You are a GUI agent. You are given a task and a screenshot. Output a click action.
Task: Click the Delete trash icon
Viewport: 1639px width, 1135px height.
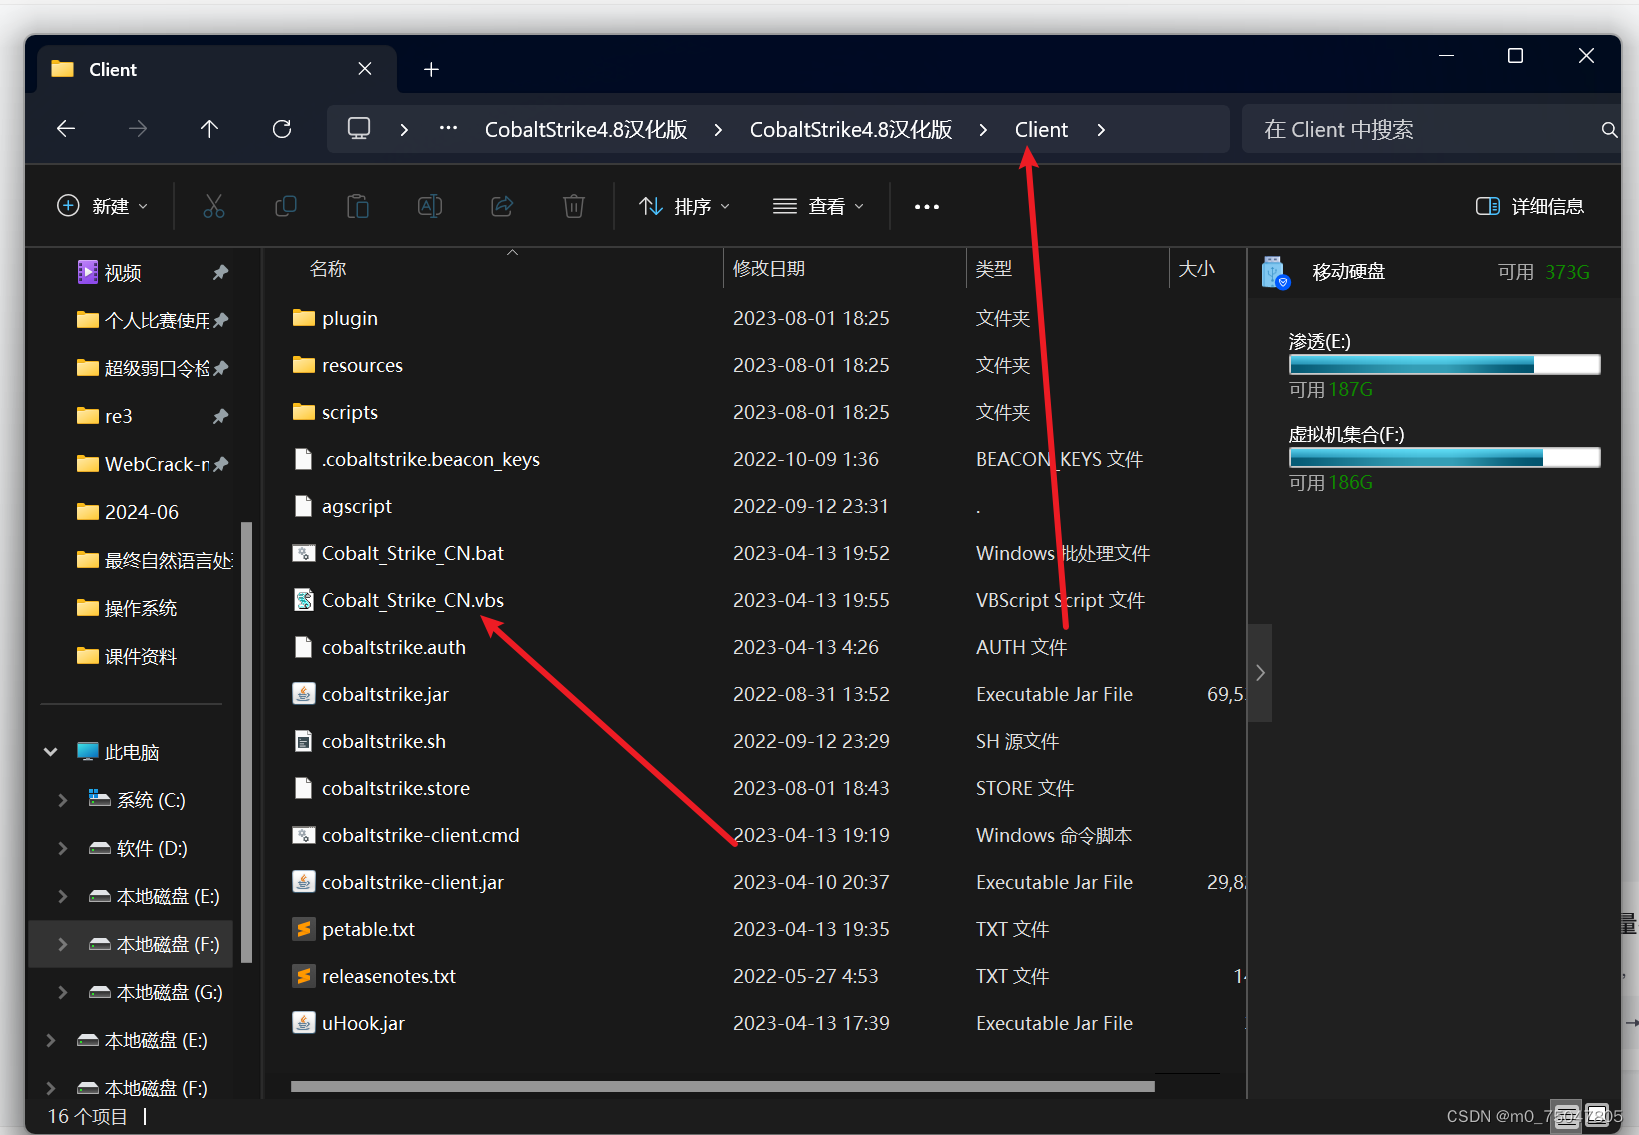[x=574, y=206]
